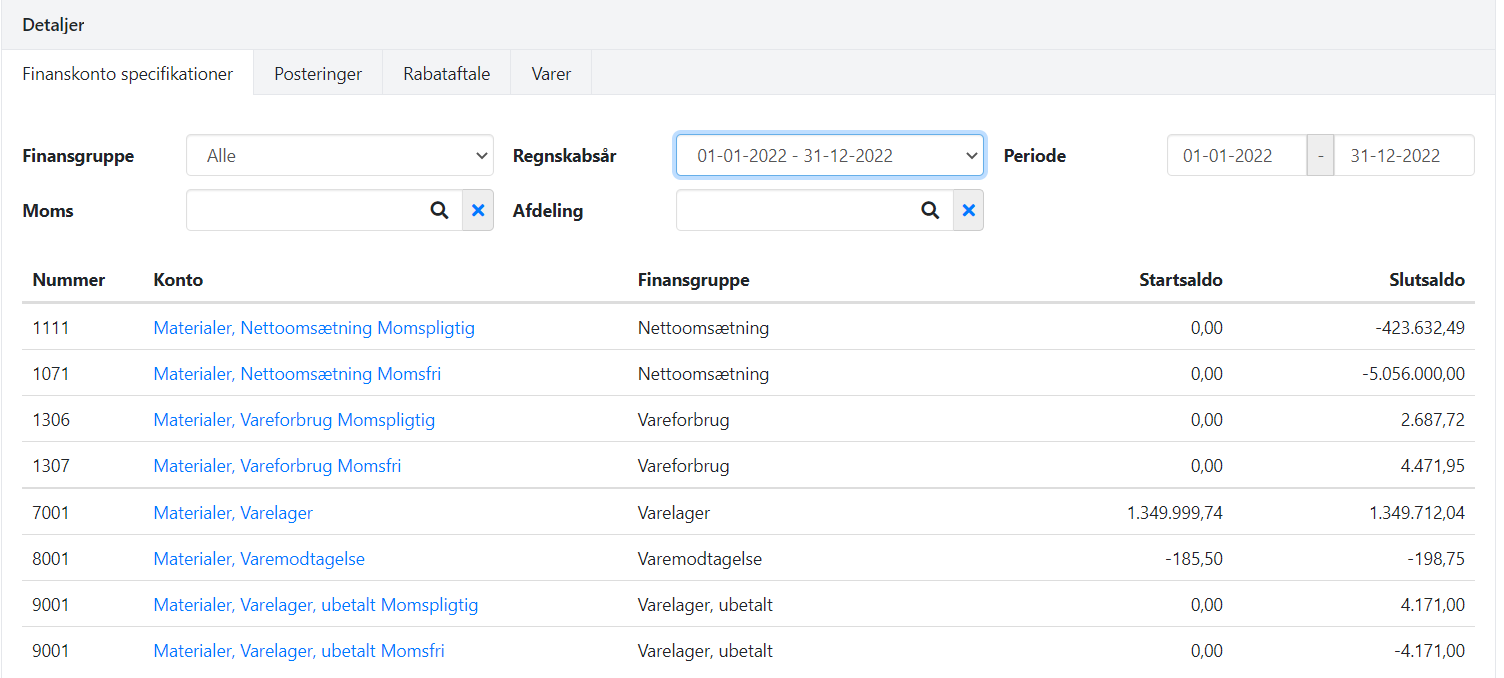The width and height of the screenshot is (1504, 678).
Task: Click the Detaljer header label
Action: coord(53,24)
